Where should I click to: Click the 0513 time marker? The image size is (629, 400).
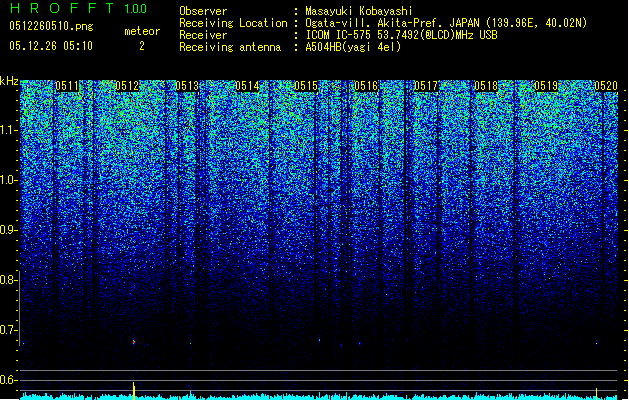[x=187, y=86]
